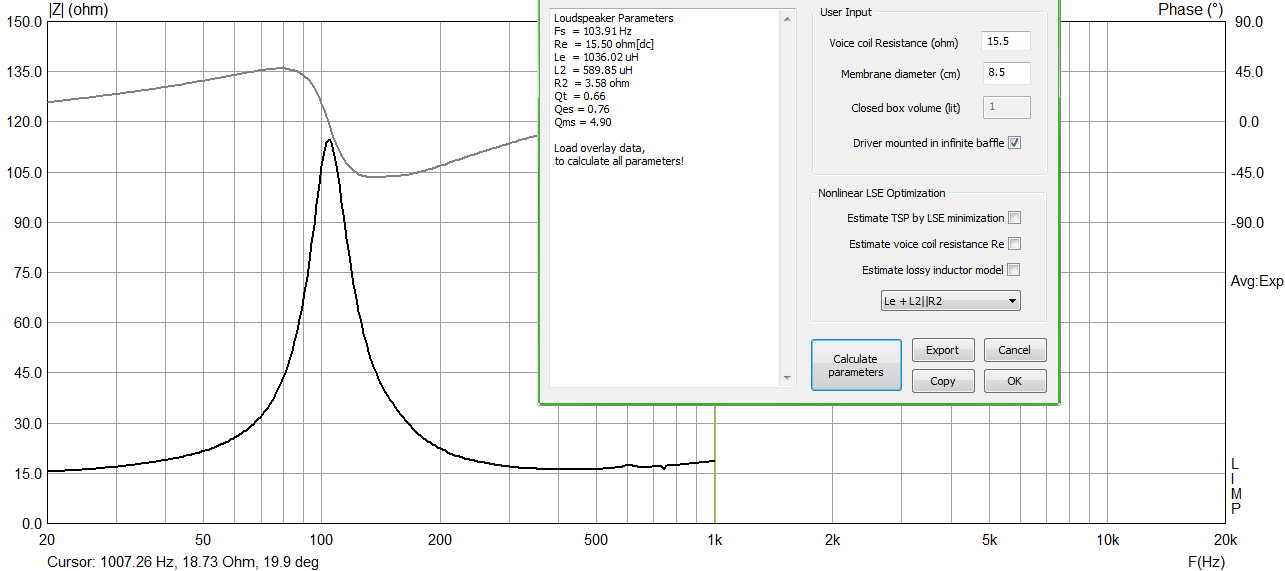This screenshot has height=571, width=1285.
Task: Select the L2 = 589.85 uH line
Action: [593, 70]
